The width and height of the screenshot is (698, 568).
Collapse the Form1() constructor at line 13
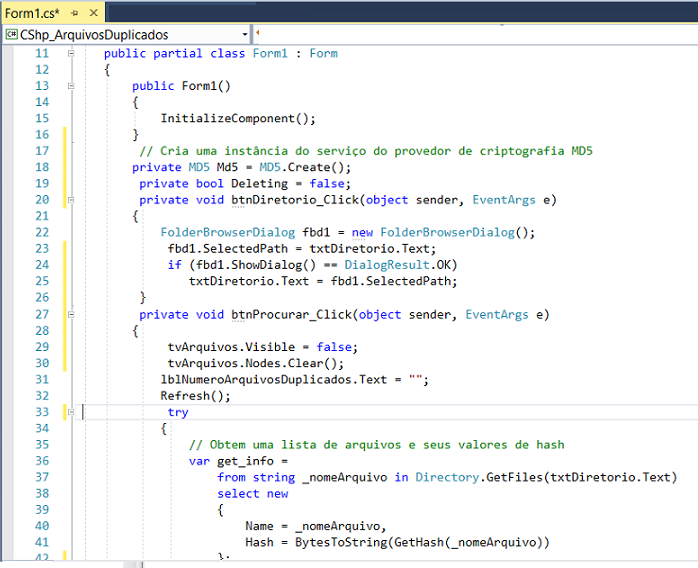(x=71, y=86)
